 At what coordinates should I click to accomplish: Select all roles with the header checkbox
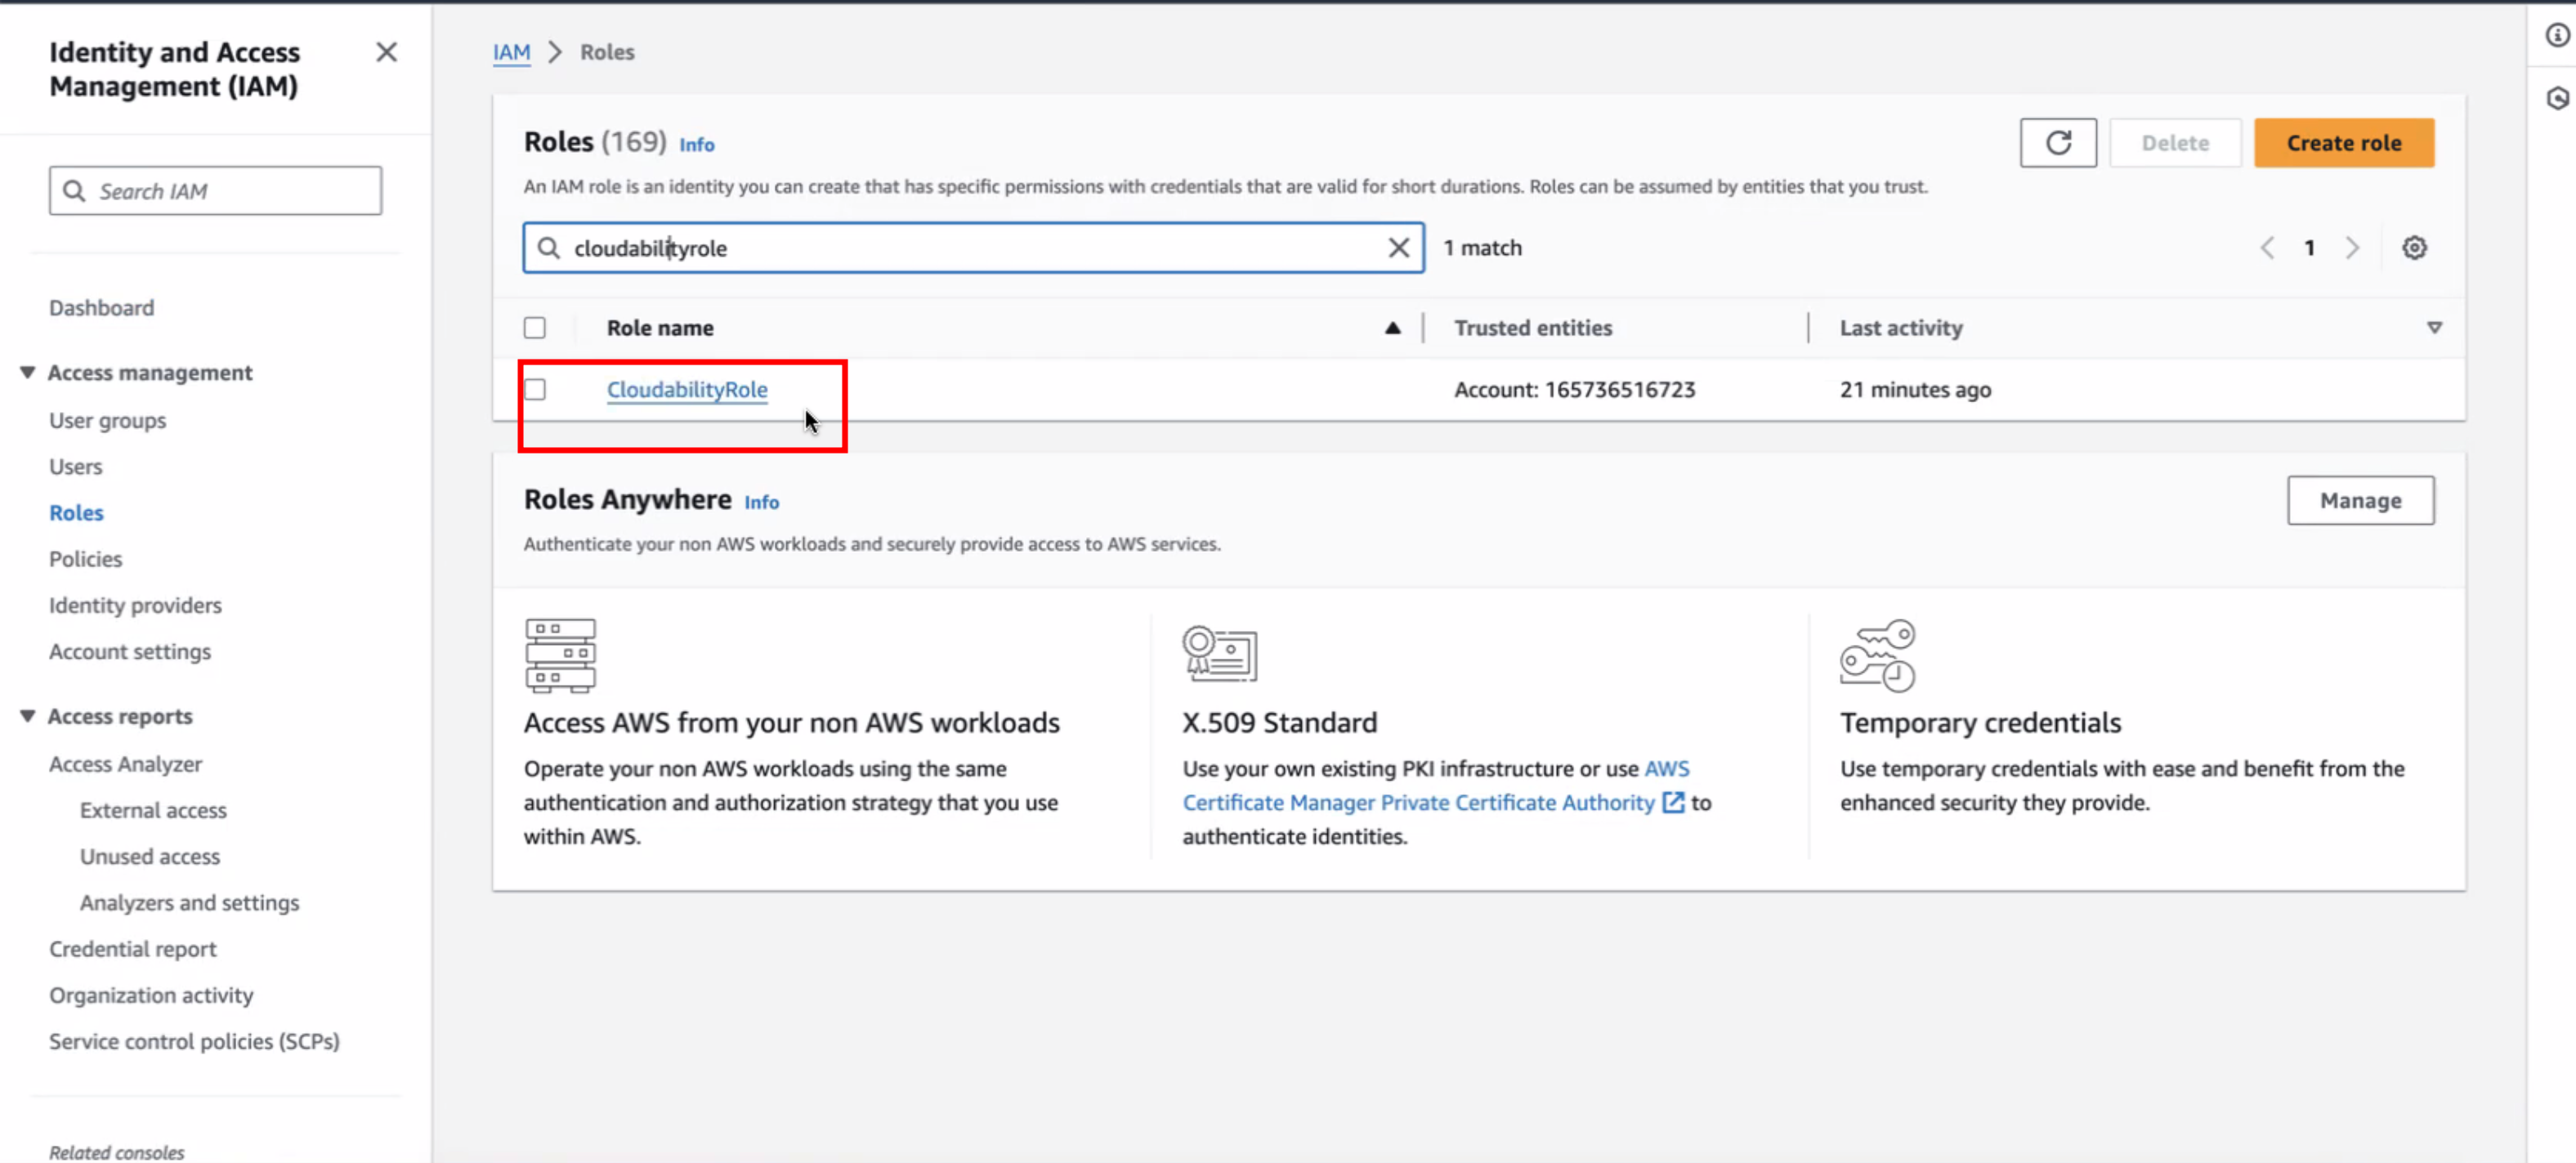pyautogui.click(x=535, y=328)
